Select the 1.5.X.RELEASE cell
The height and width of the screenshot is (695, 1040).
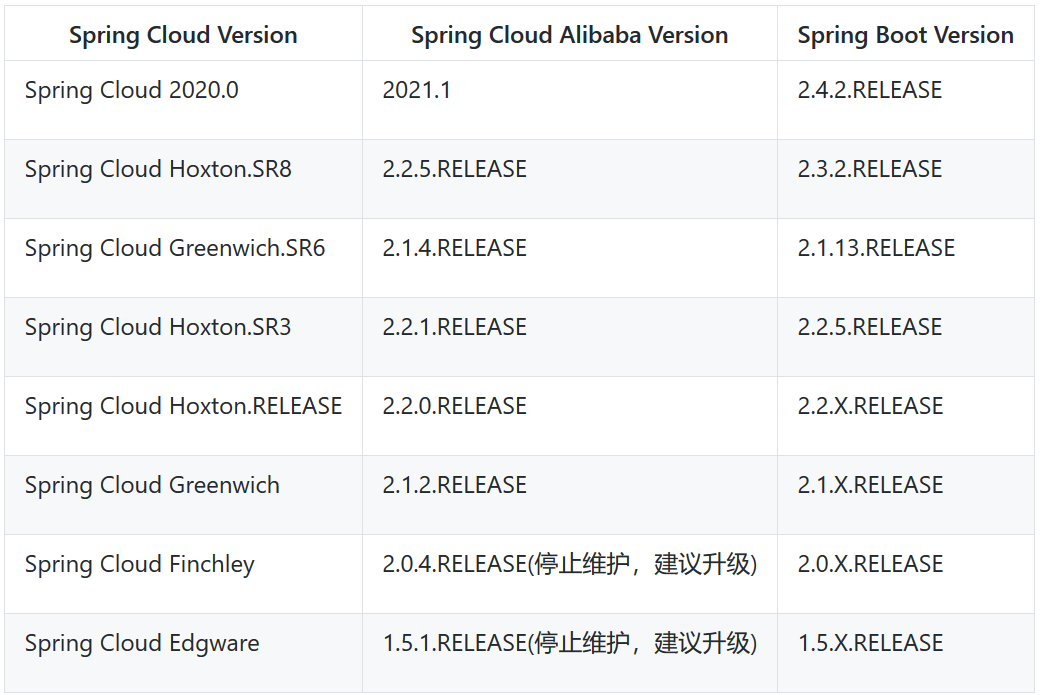point(905,653)
